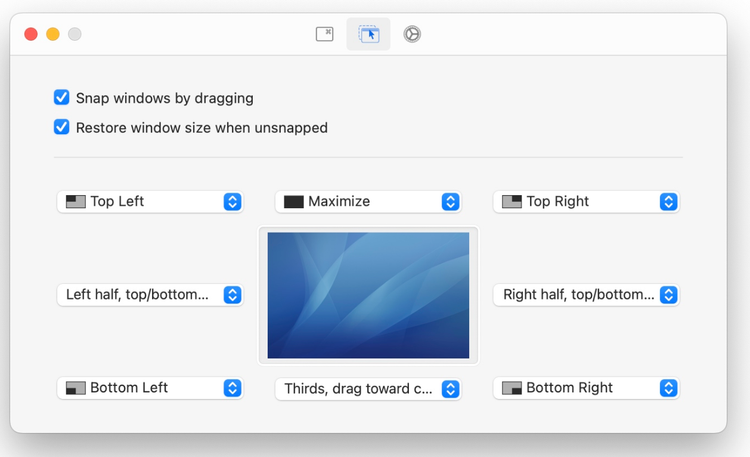The width and height of the screenshot is (750, 457).
Task: Open the keyboard shortcuts tab icon
Action: tap(325, 34)
